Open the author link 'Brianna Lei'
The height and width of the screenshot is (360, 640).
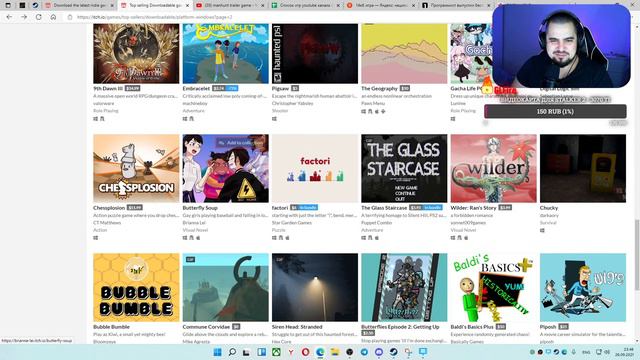[x=194, y=223]
